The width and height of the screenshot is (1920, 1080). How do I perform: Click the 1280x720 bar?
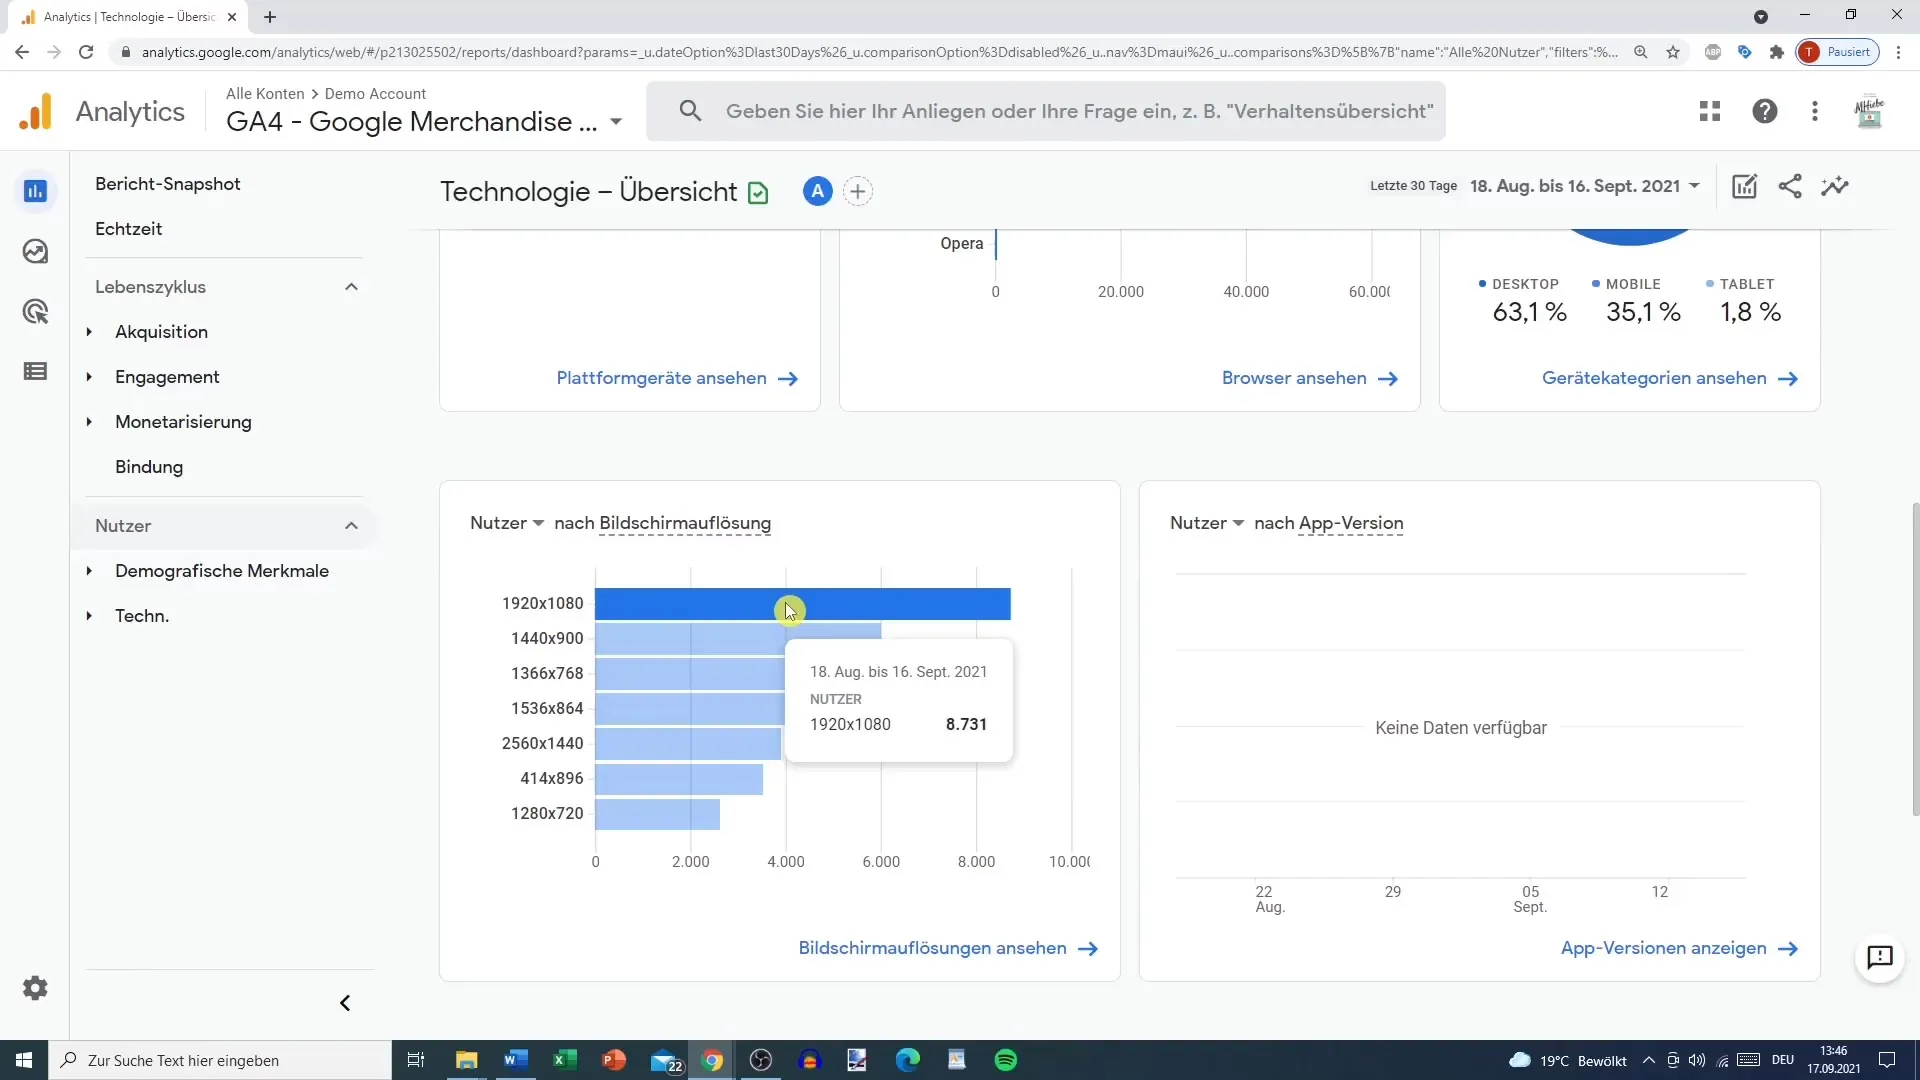657,814
